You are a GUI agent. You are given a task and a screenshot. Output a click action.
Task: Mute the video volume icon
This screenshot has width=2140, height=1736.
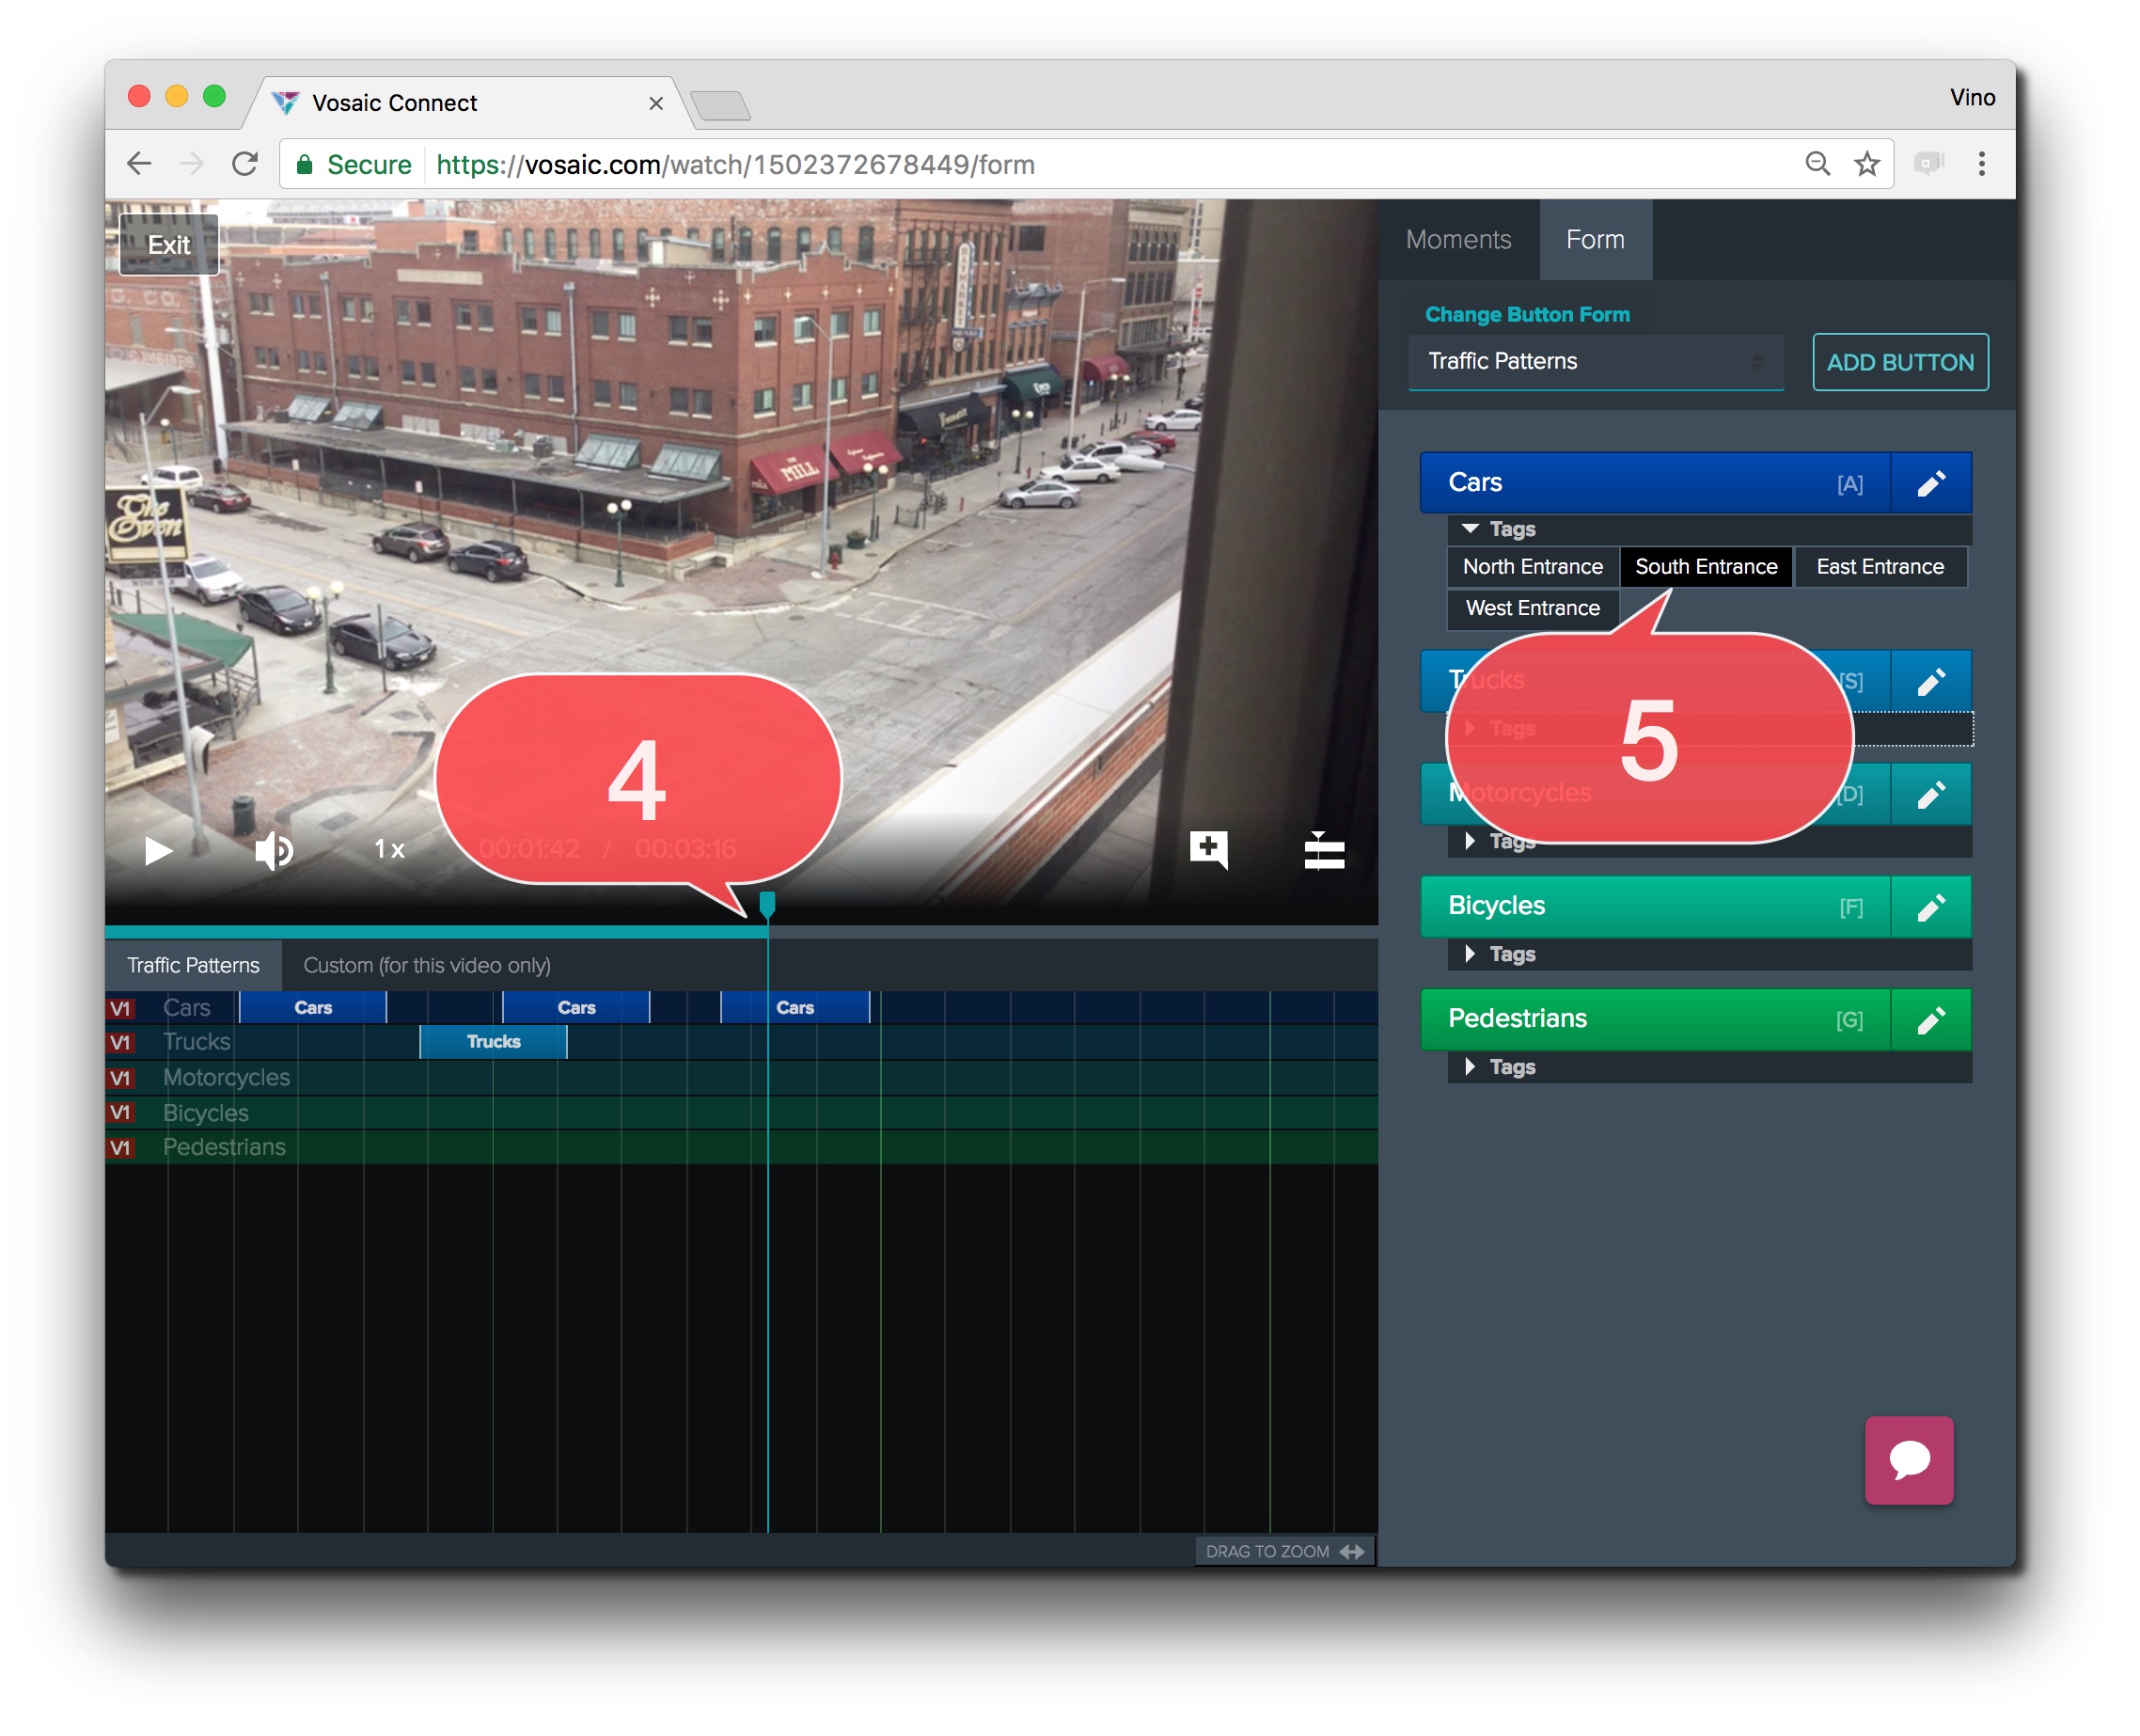(x=273, y=851)
